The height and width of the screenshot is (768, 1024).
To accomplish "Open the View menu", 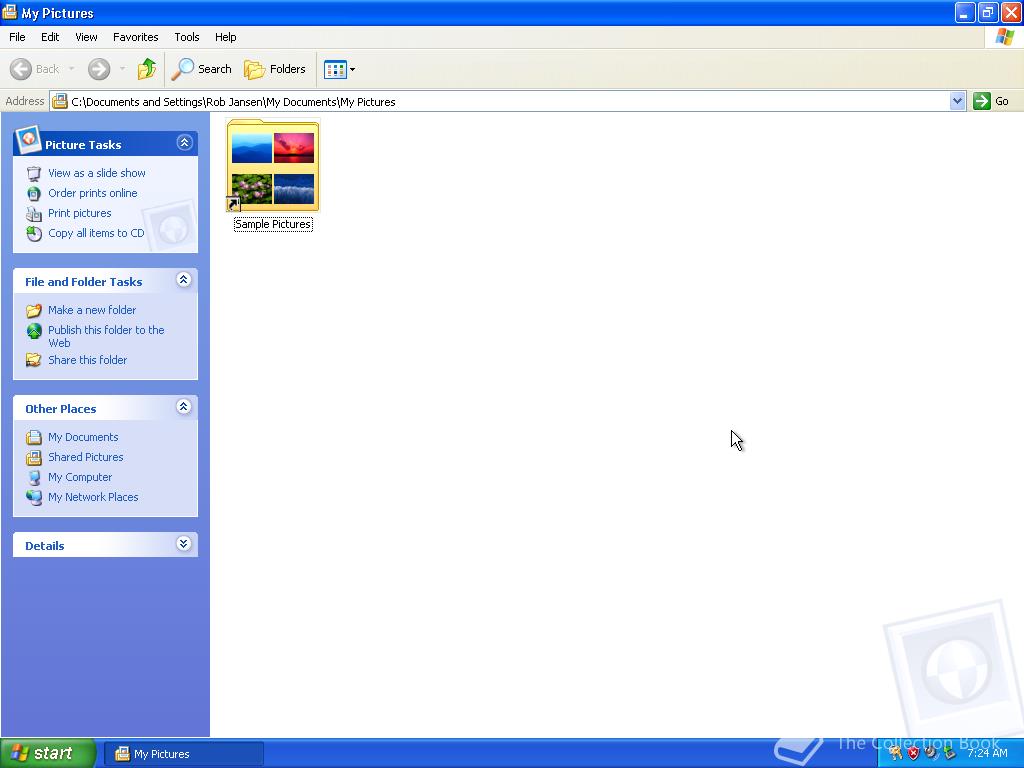I will tap(86, 37).
